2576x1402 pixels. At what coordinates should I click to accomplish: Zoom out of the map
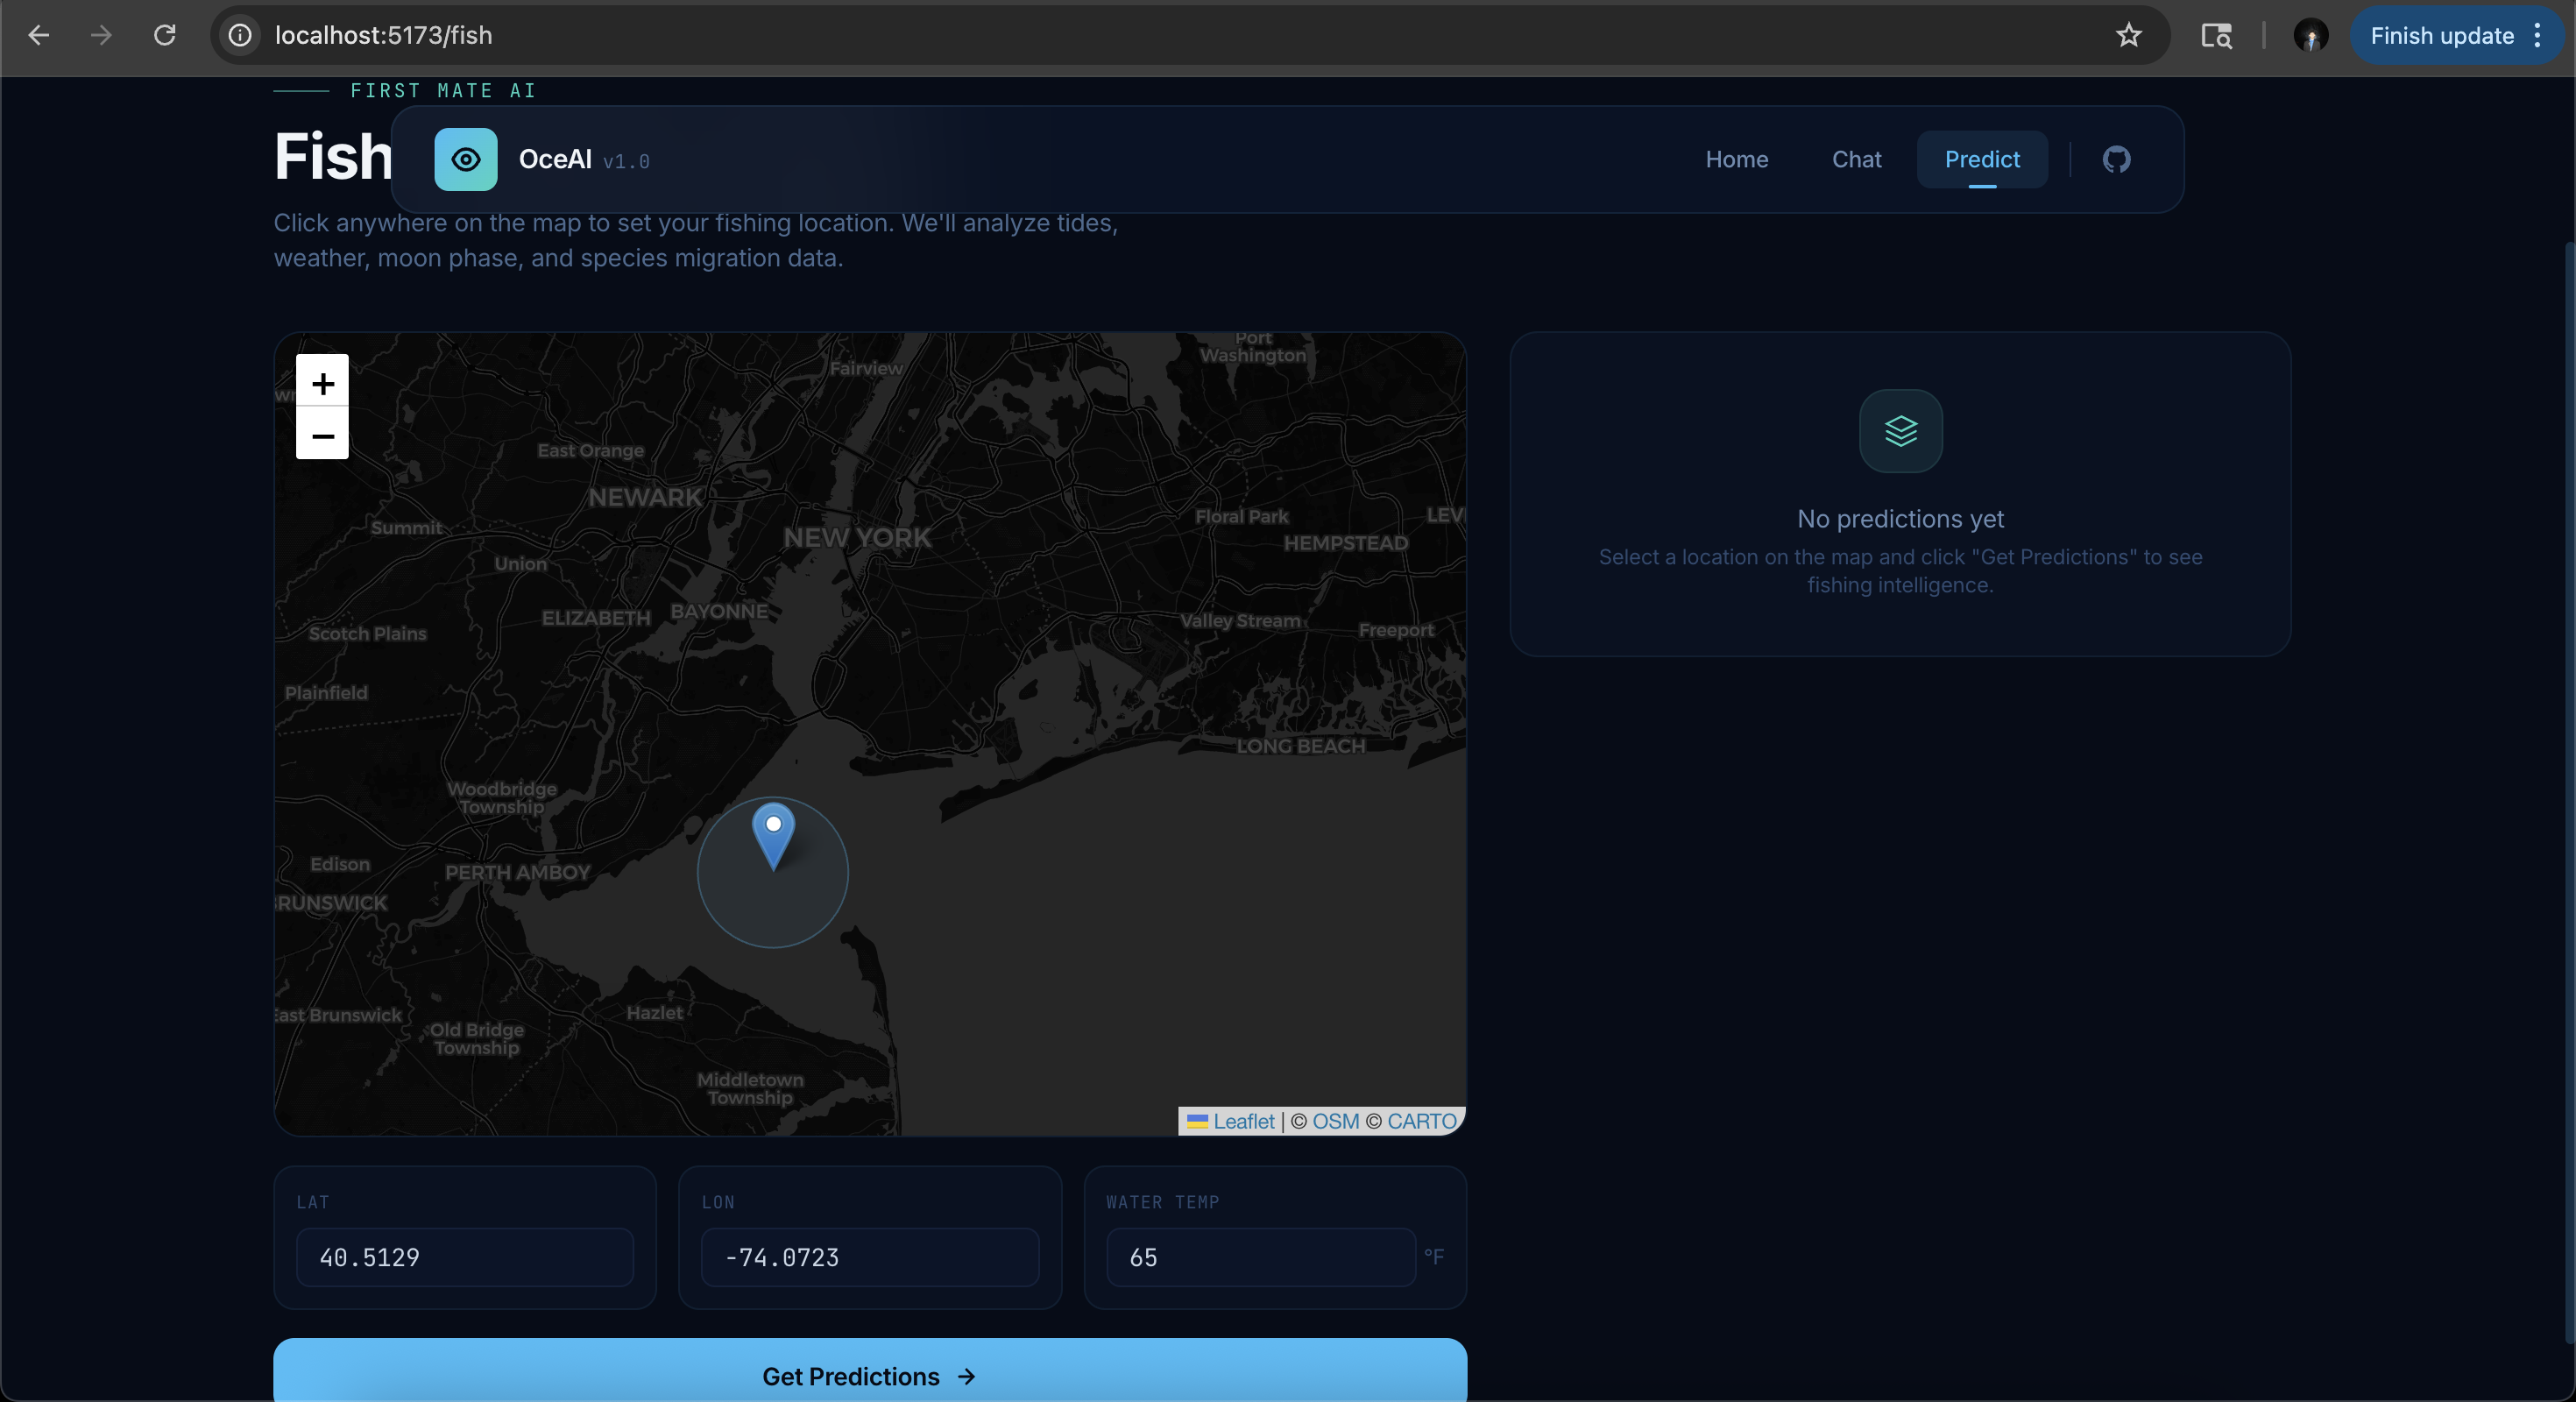click(322, 435)
